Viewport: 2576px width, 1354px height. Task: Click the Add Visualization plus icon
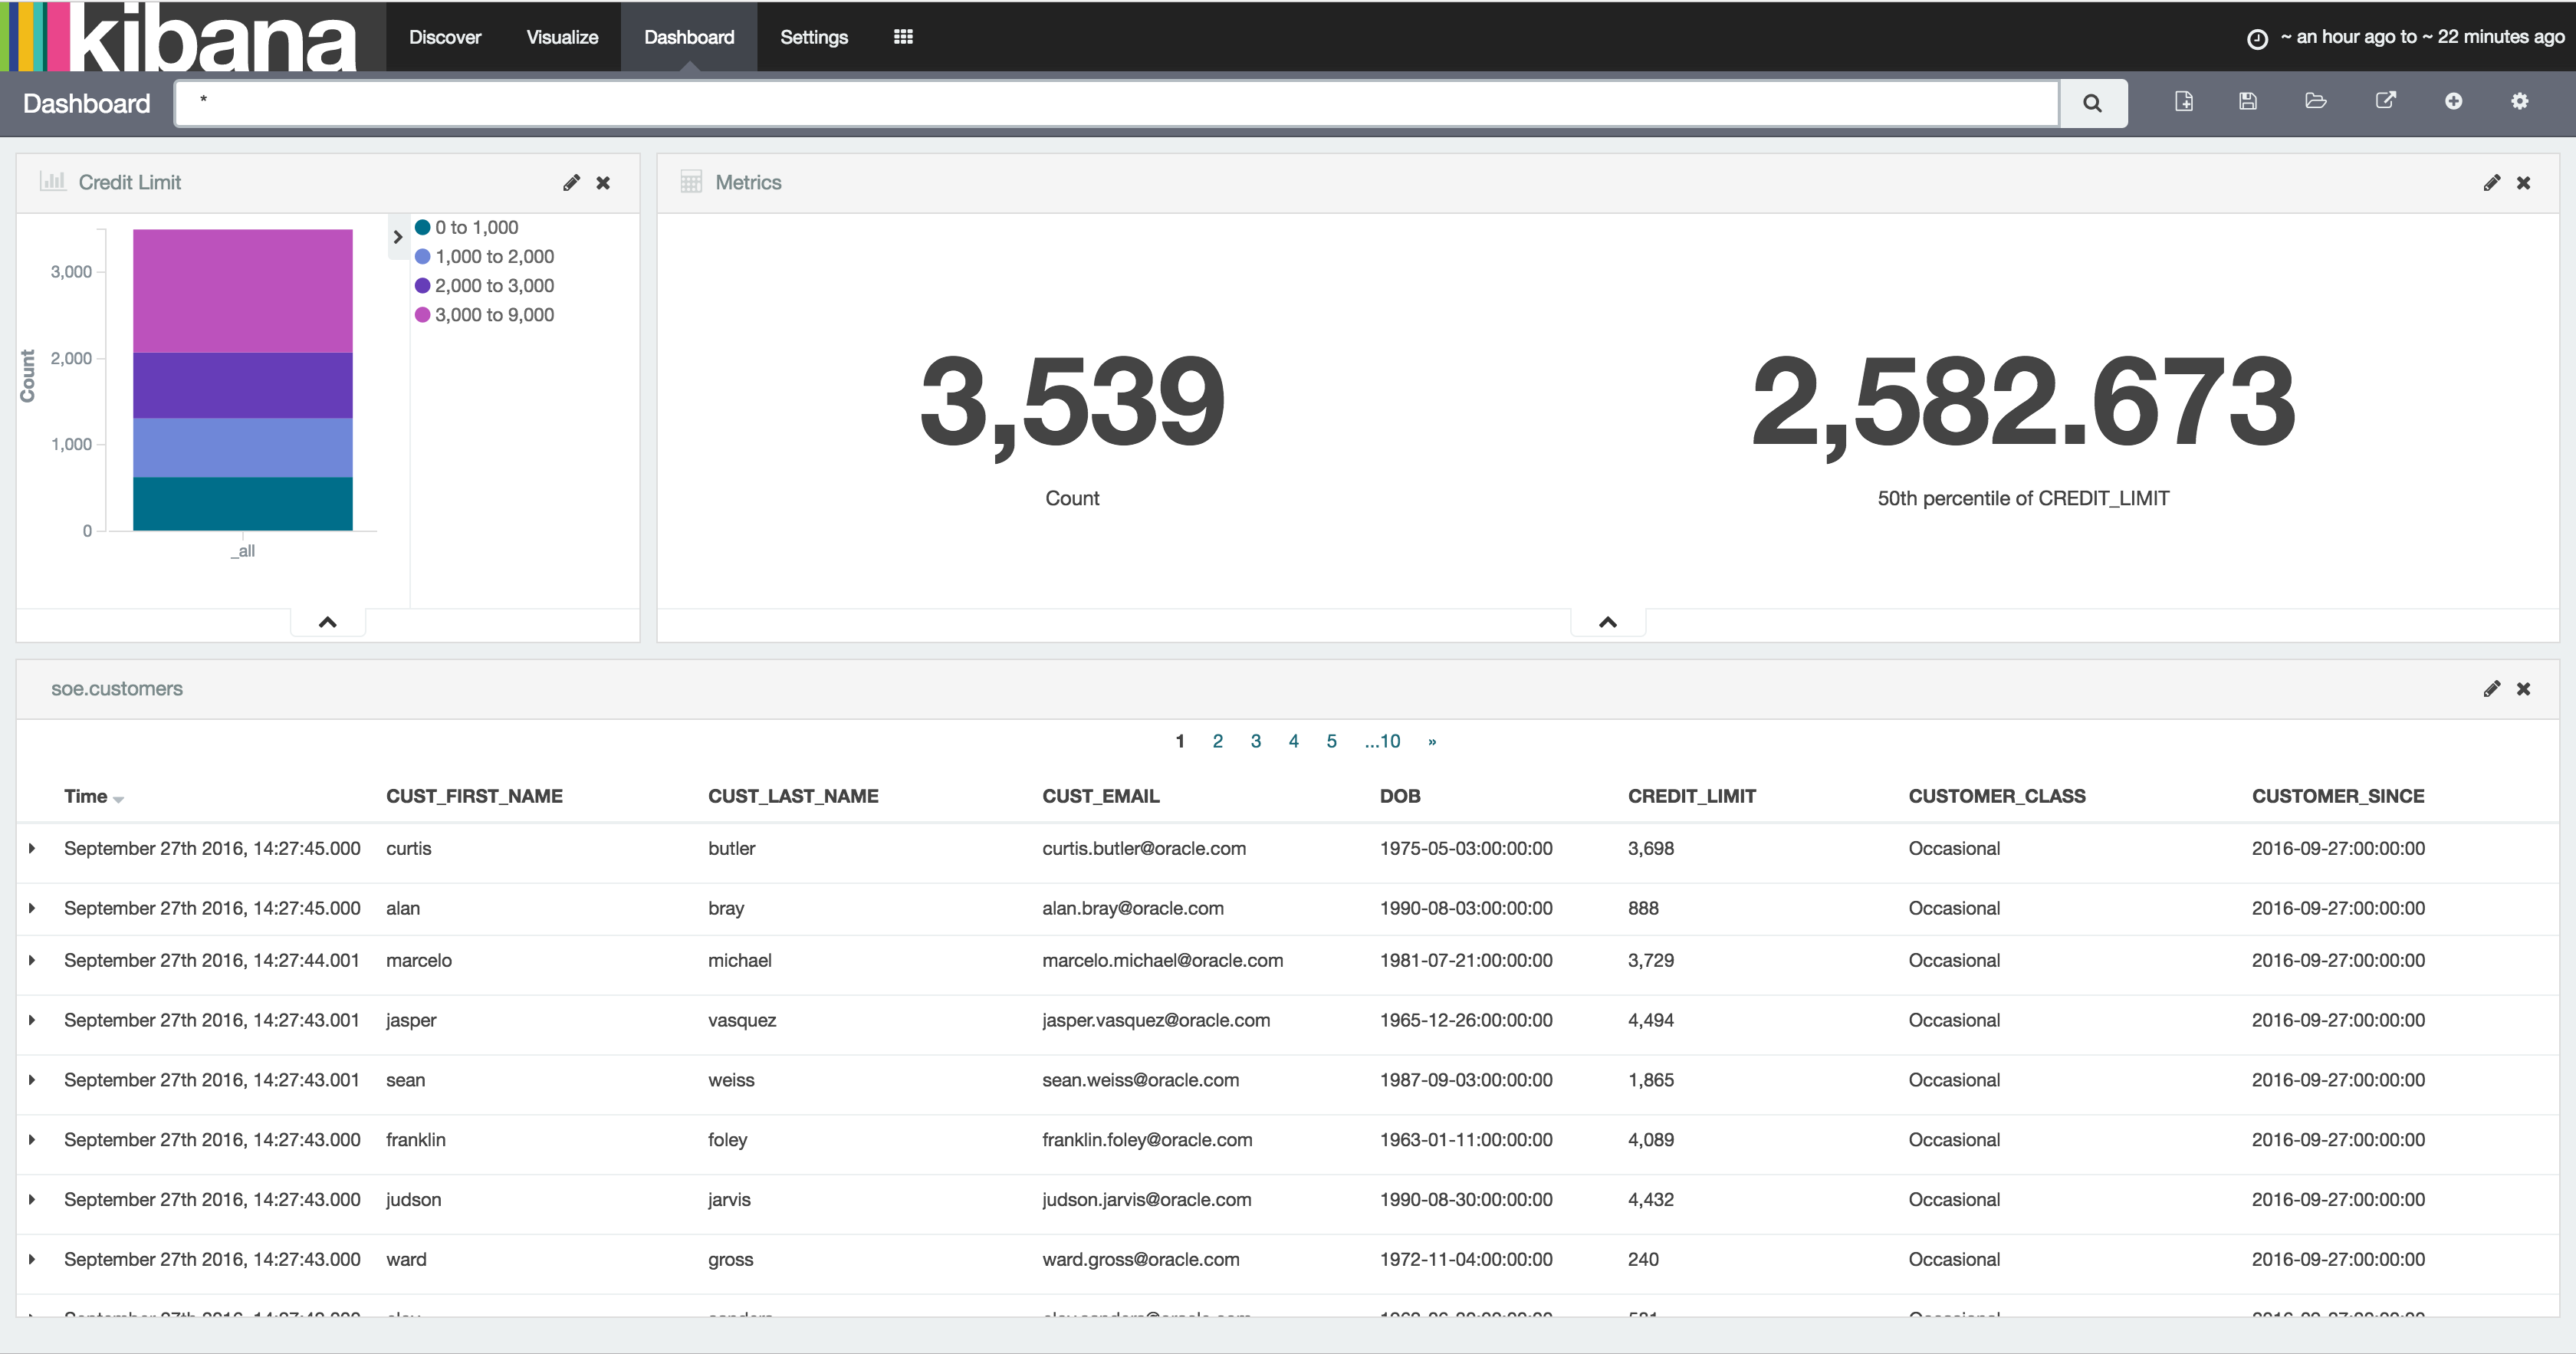coord(2453,101)
